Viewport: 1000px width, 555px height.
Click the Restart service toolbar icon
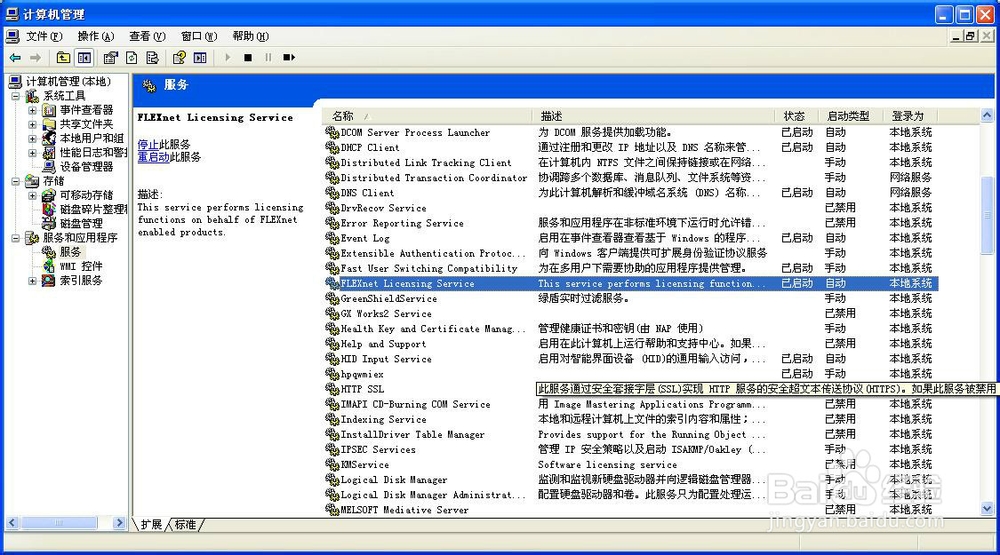289,57
